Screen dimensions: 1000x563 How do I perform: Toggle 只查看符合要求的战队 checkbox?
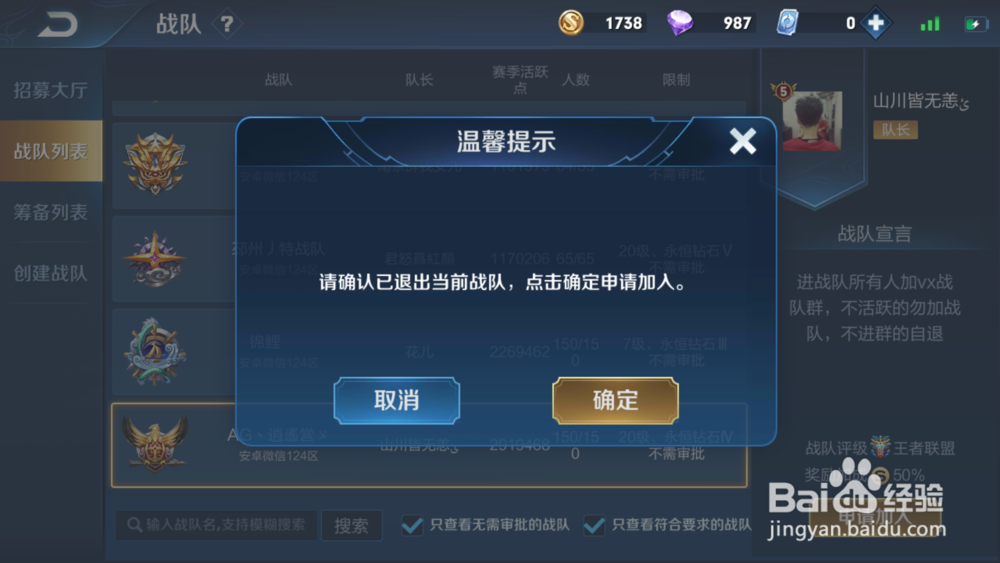click(594, 525)
